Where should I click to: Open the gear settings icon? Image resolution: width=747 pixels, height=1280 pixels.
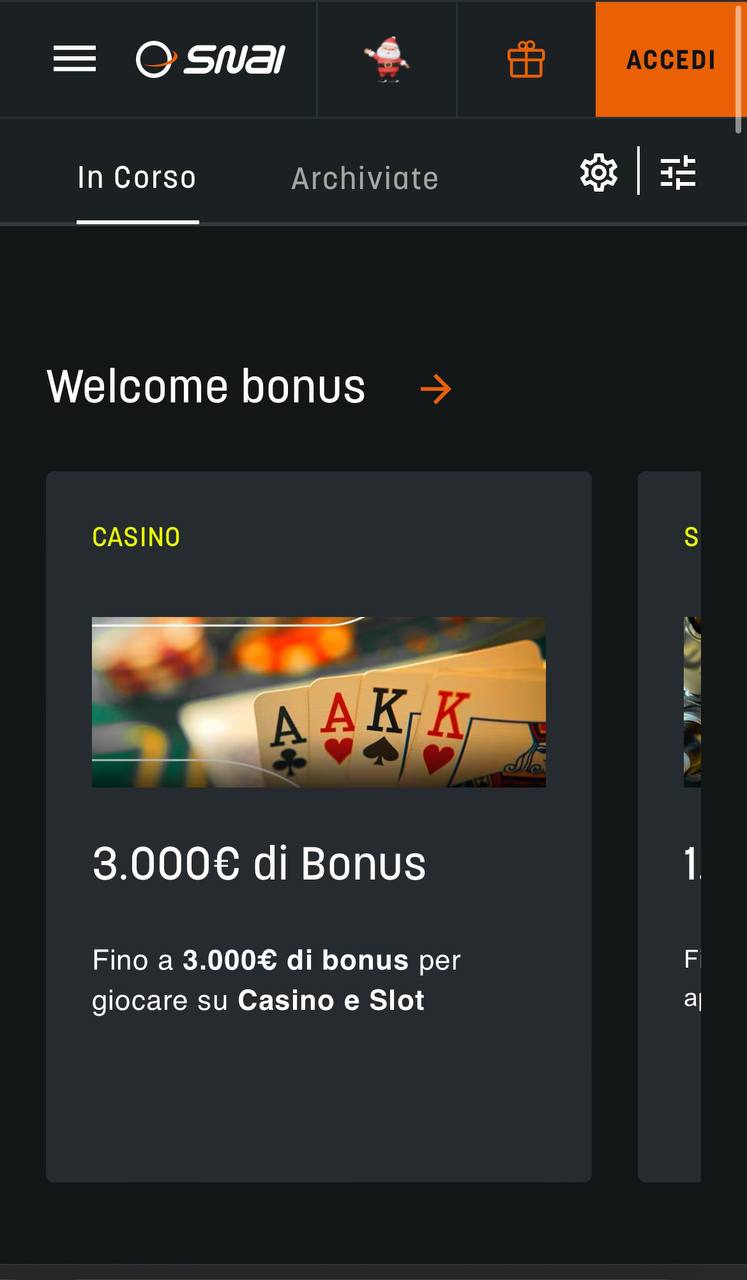coord(599,173)
